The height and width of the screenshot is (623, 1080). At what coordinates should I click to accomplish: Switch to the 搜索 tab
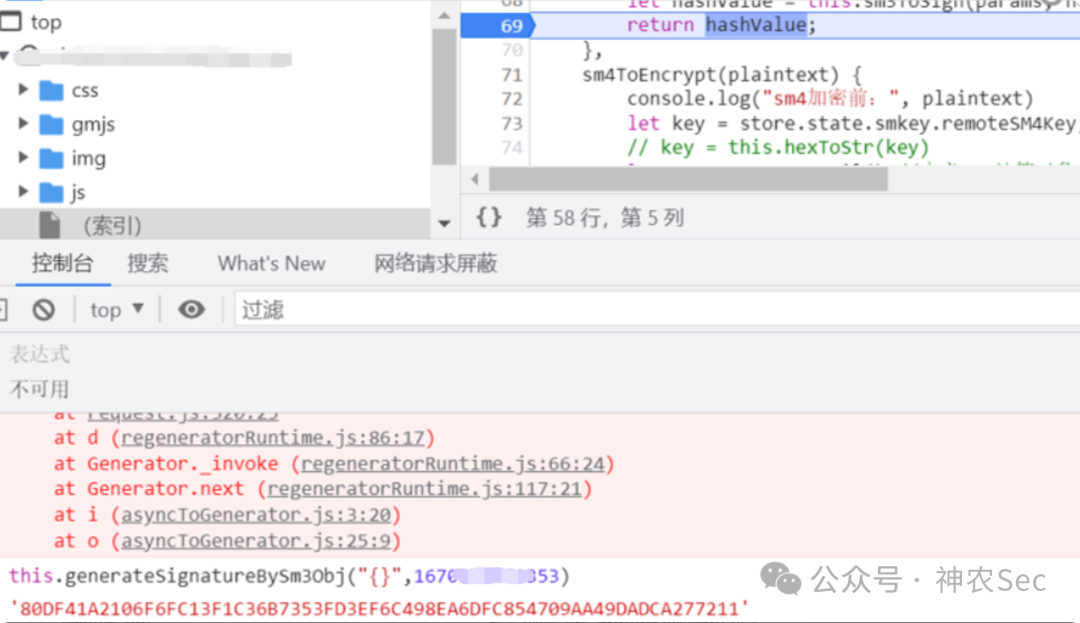(x=147, y=264)
